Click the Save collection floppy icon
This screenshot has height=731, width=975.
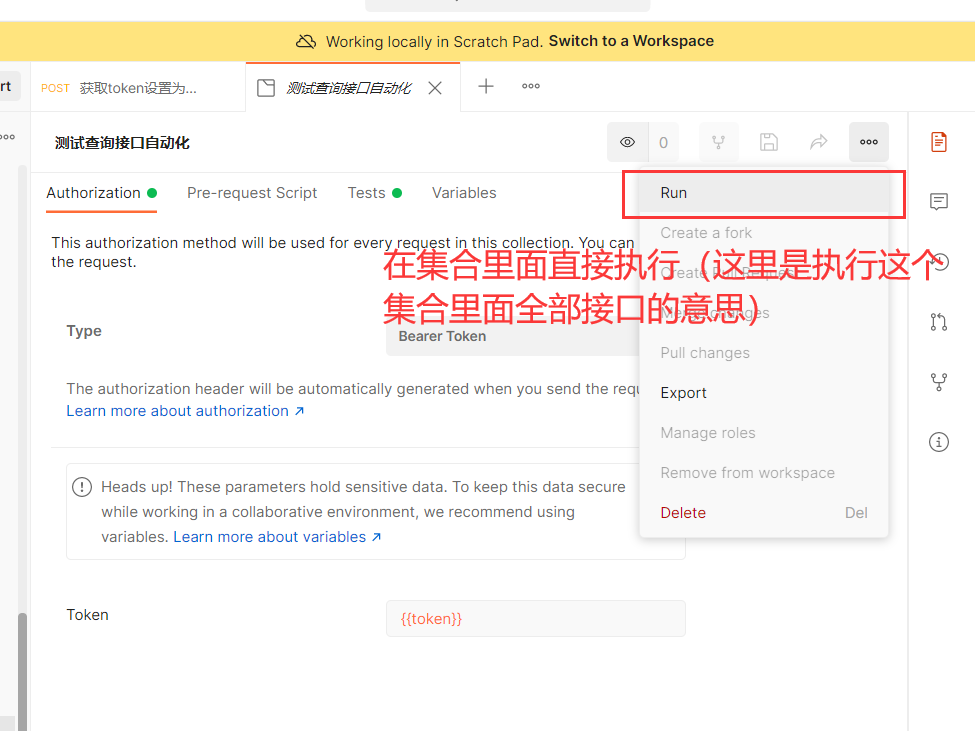[769, 142]
